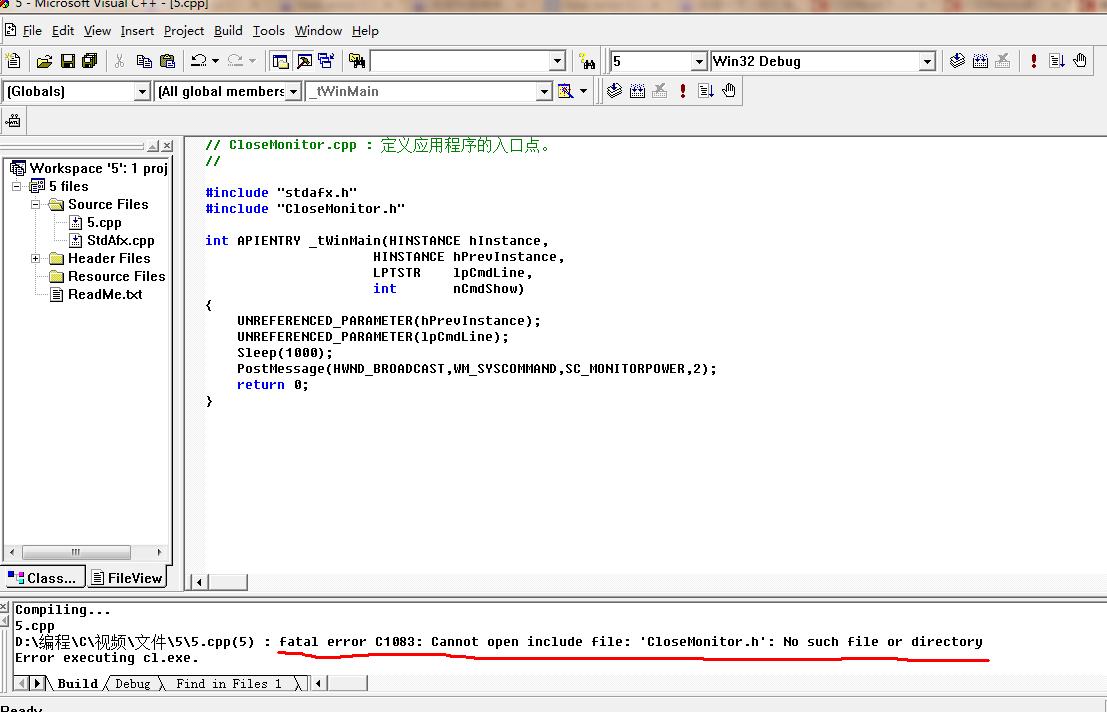Click the Open file folder icon
The height and width of the screenshot is (712, 1107).
point(44,61)
